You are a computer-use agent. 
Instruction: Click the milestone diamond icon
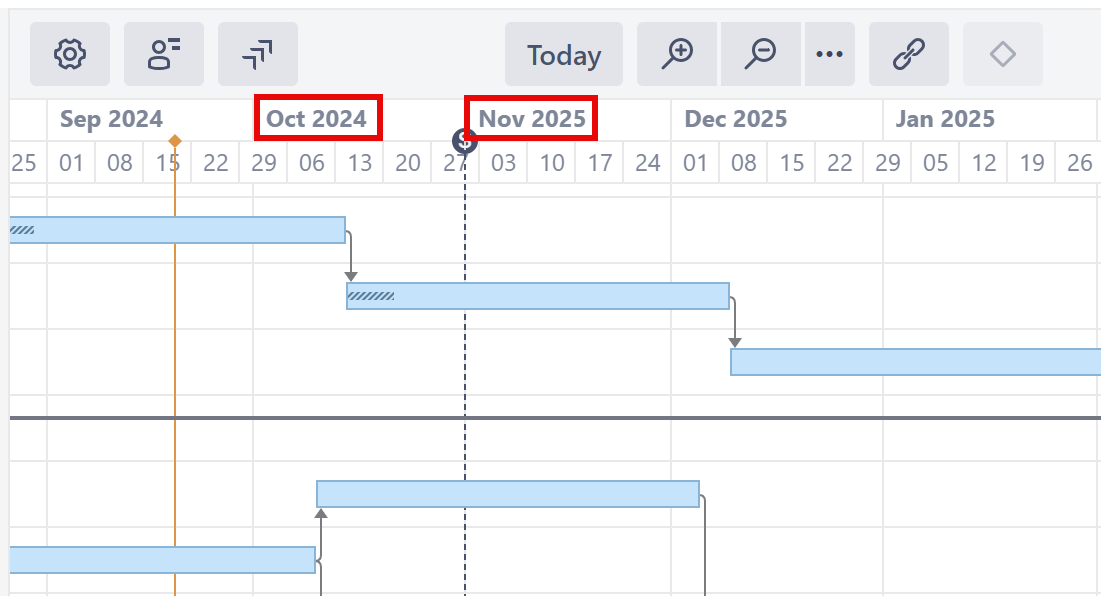tap(1003, 55)
